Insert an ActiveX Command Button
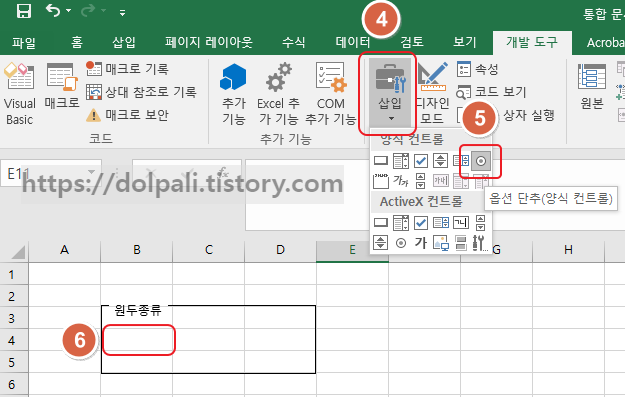This screenshot has height=397, width=625. pos(381,222)
